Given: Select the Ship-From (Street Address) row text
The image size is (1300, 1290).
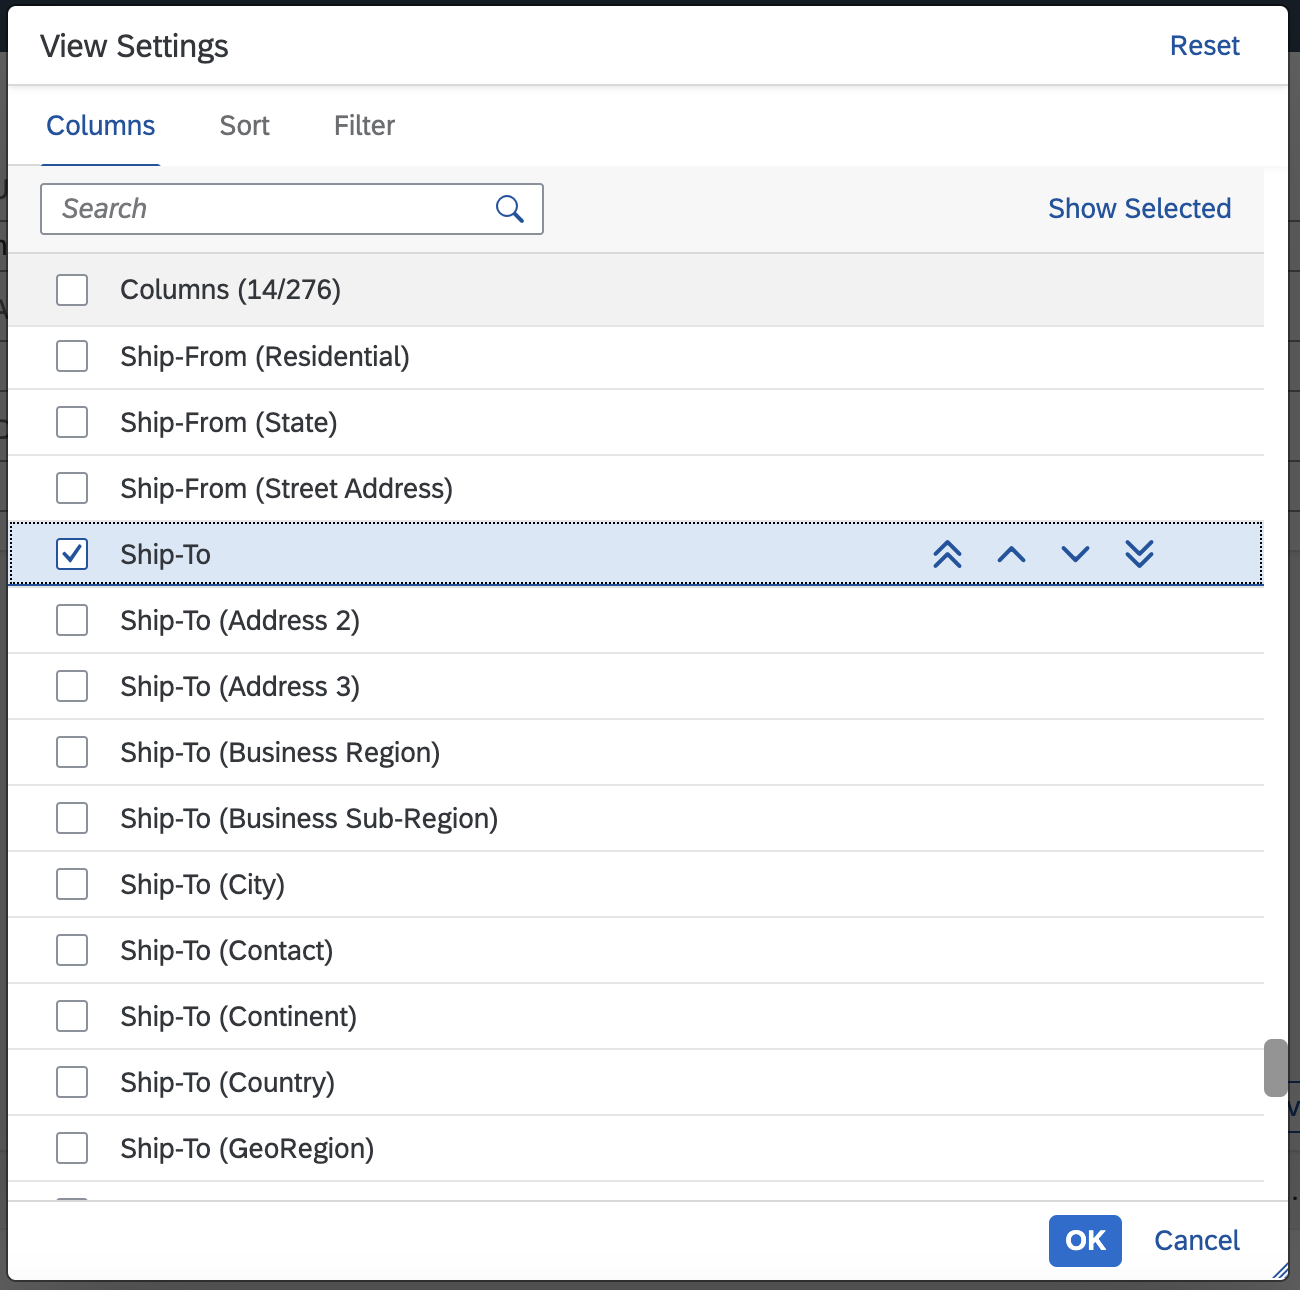Looking at the screenshot, I should coord(287,489).
